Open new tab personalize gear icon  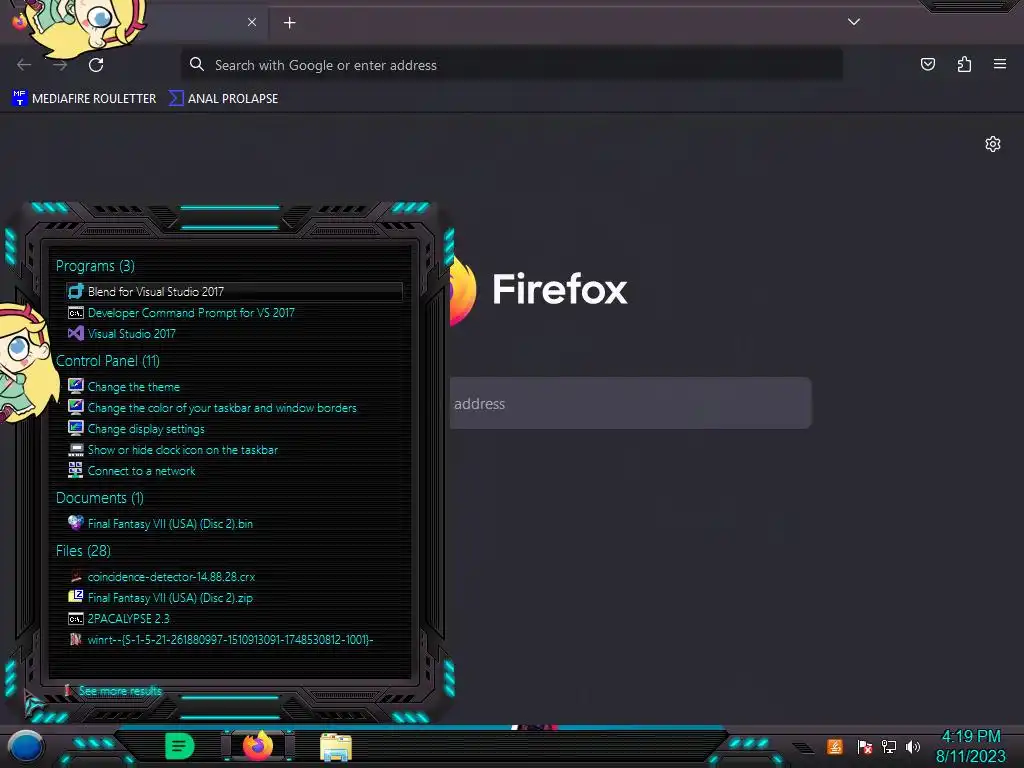click(993, 144)
